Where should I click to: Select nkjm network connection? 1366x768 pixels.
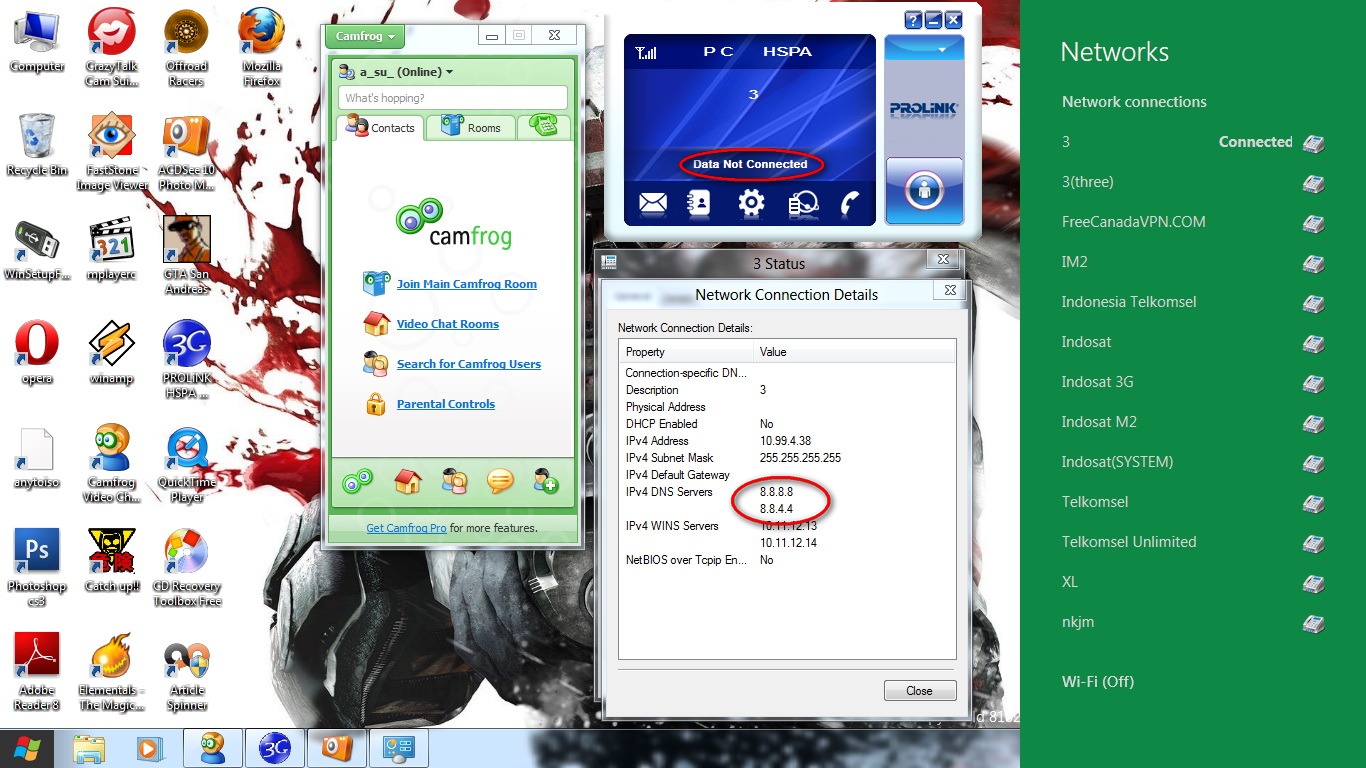[x=1193, y=622]
